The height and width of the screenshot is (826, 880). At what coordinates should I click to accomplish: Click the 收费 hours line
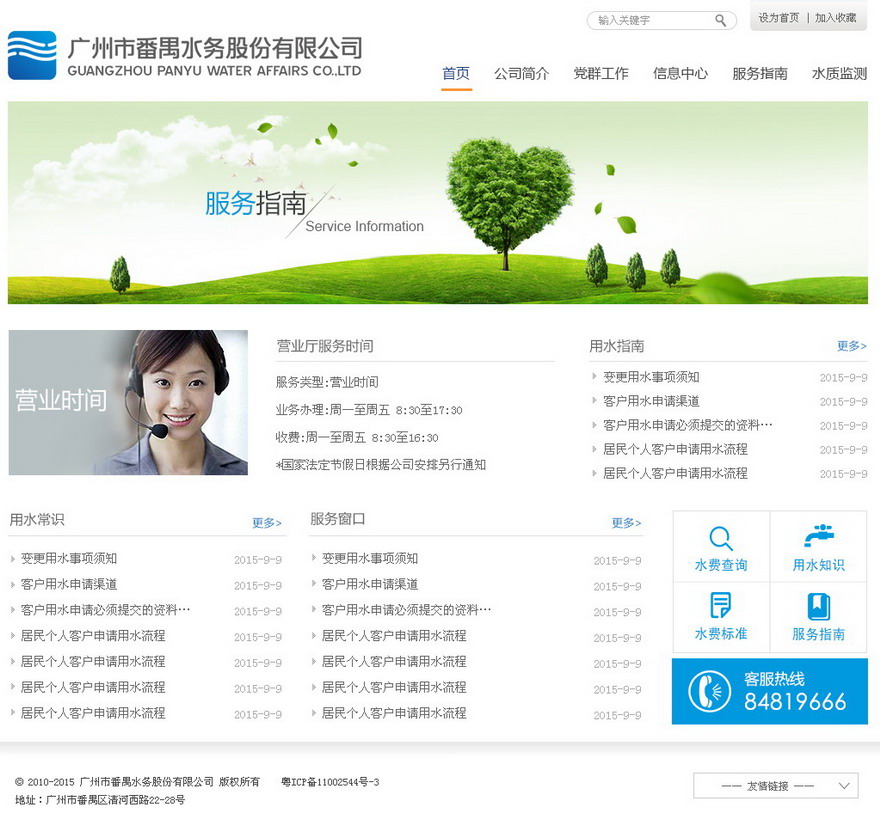click(357, 438)
